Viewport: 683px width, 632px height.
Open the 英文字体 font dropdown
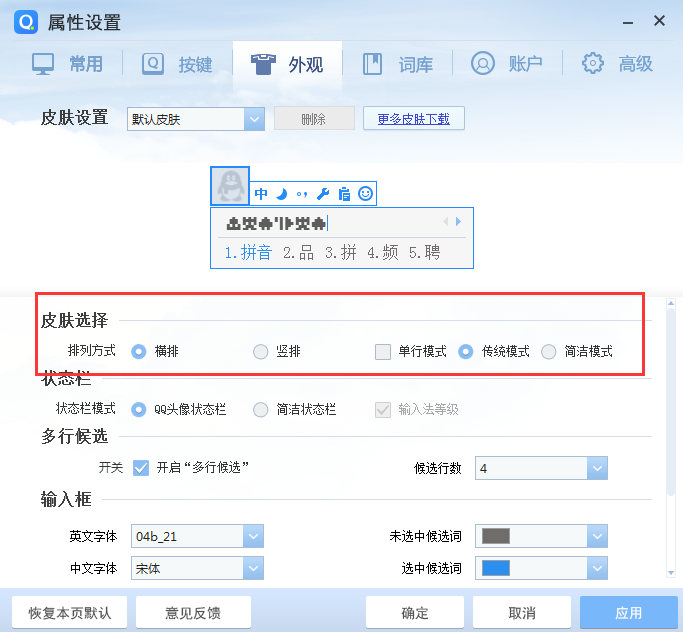[253, 536]
